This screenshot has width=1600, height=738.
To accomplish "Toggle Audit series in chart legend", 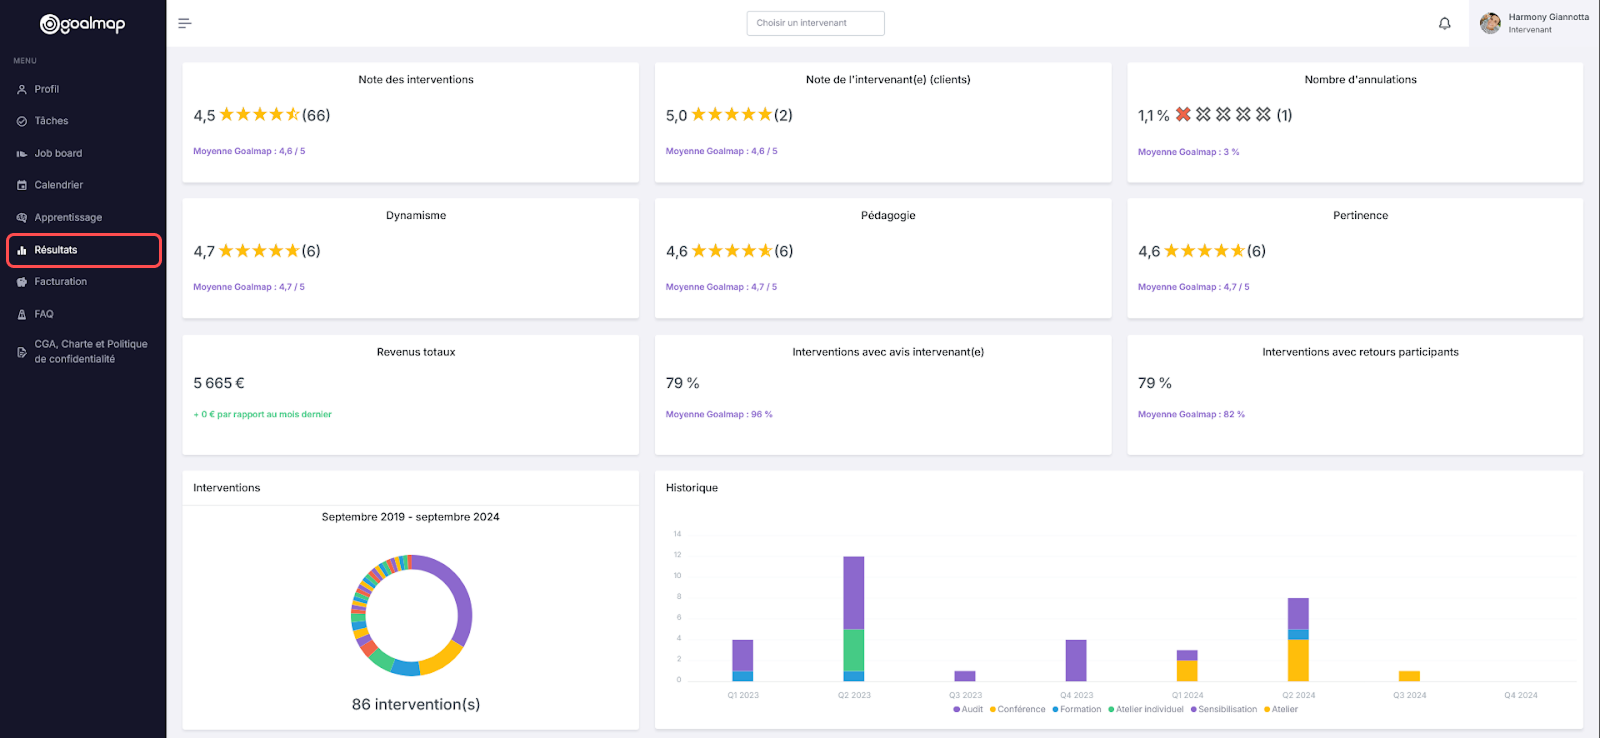I will coord(968,709).
